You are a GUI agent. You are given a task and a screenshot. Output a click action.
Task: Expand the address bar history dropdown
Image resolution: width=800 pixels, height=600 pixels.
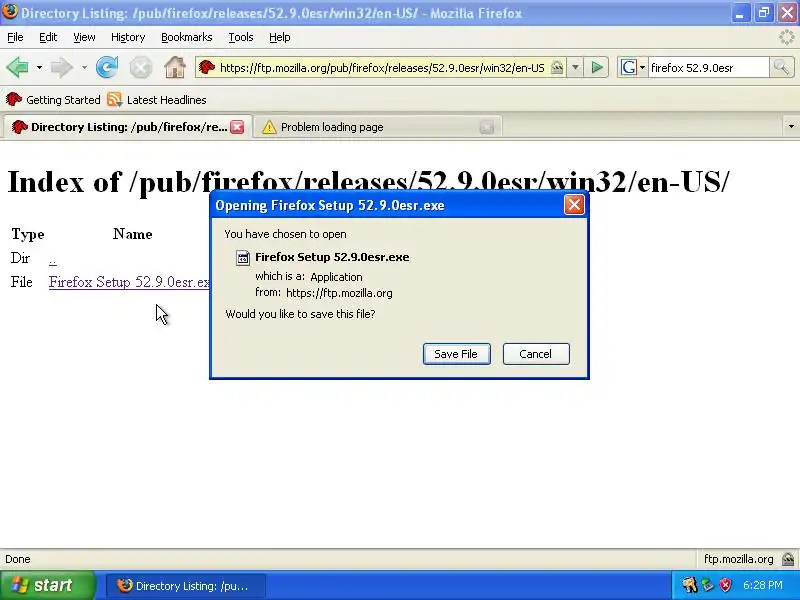(x=575, y=67)
